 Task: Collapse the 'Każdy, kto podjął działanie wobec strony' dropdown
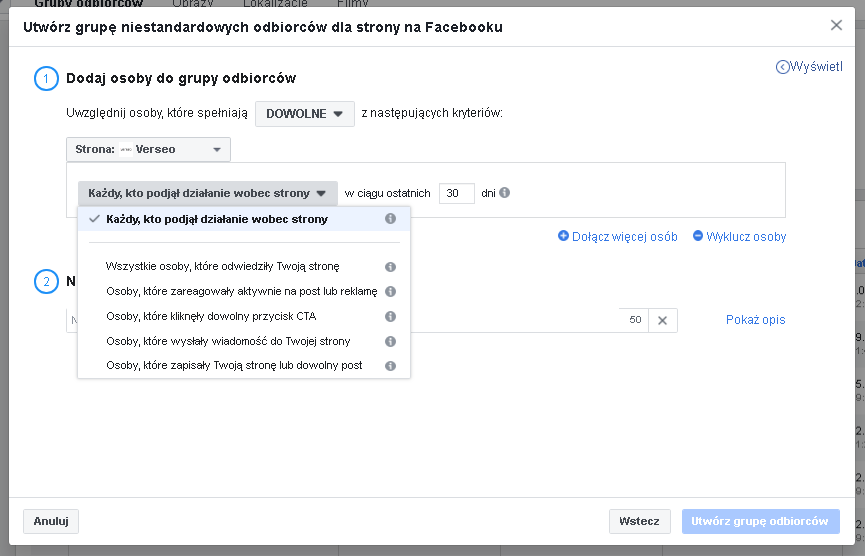(207, 194)
